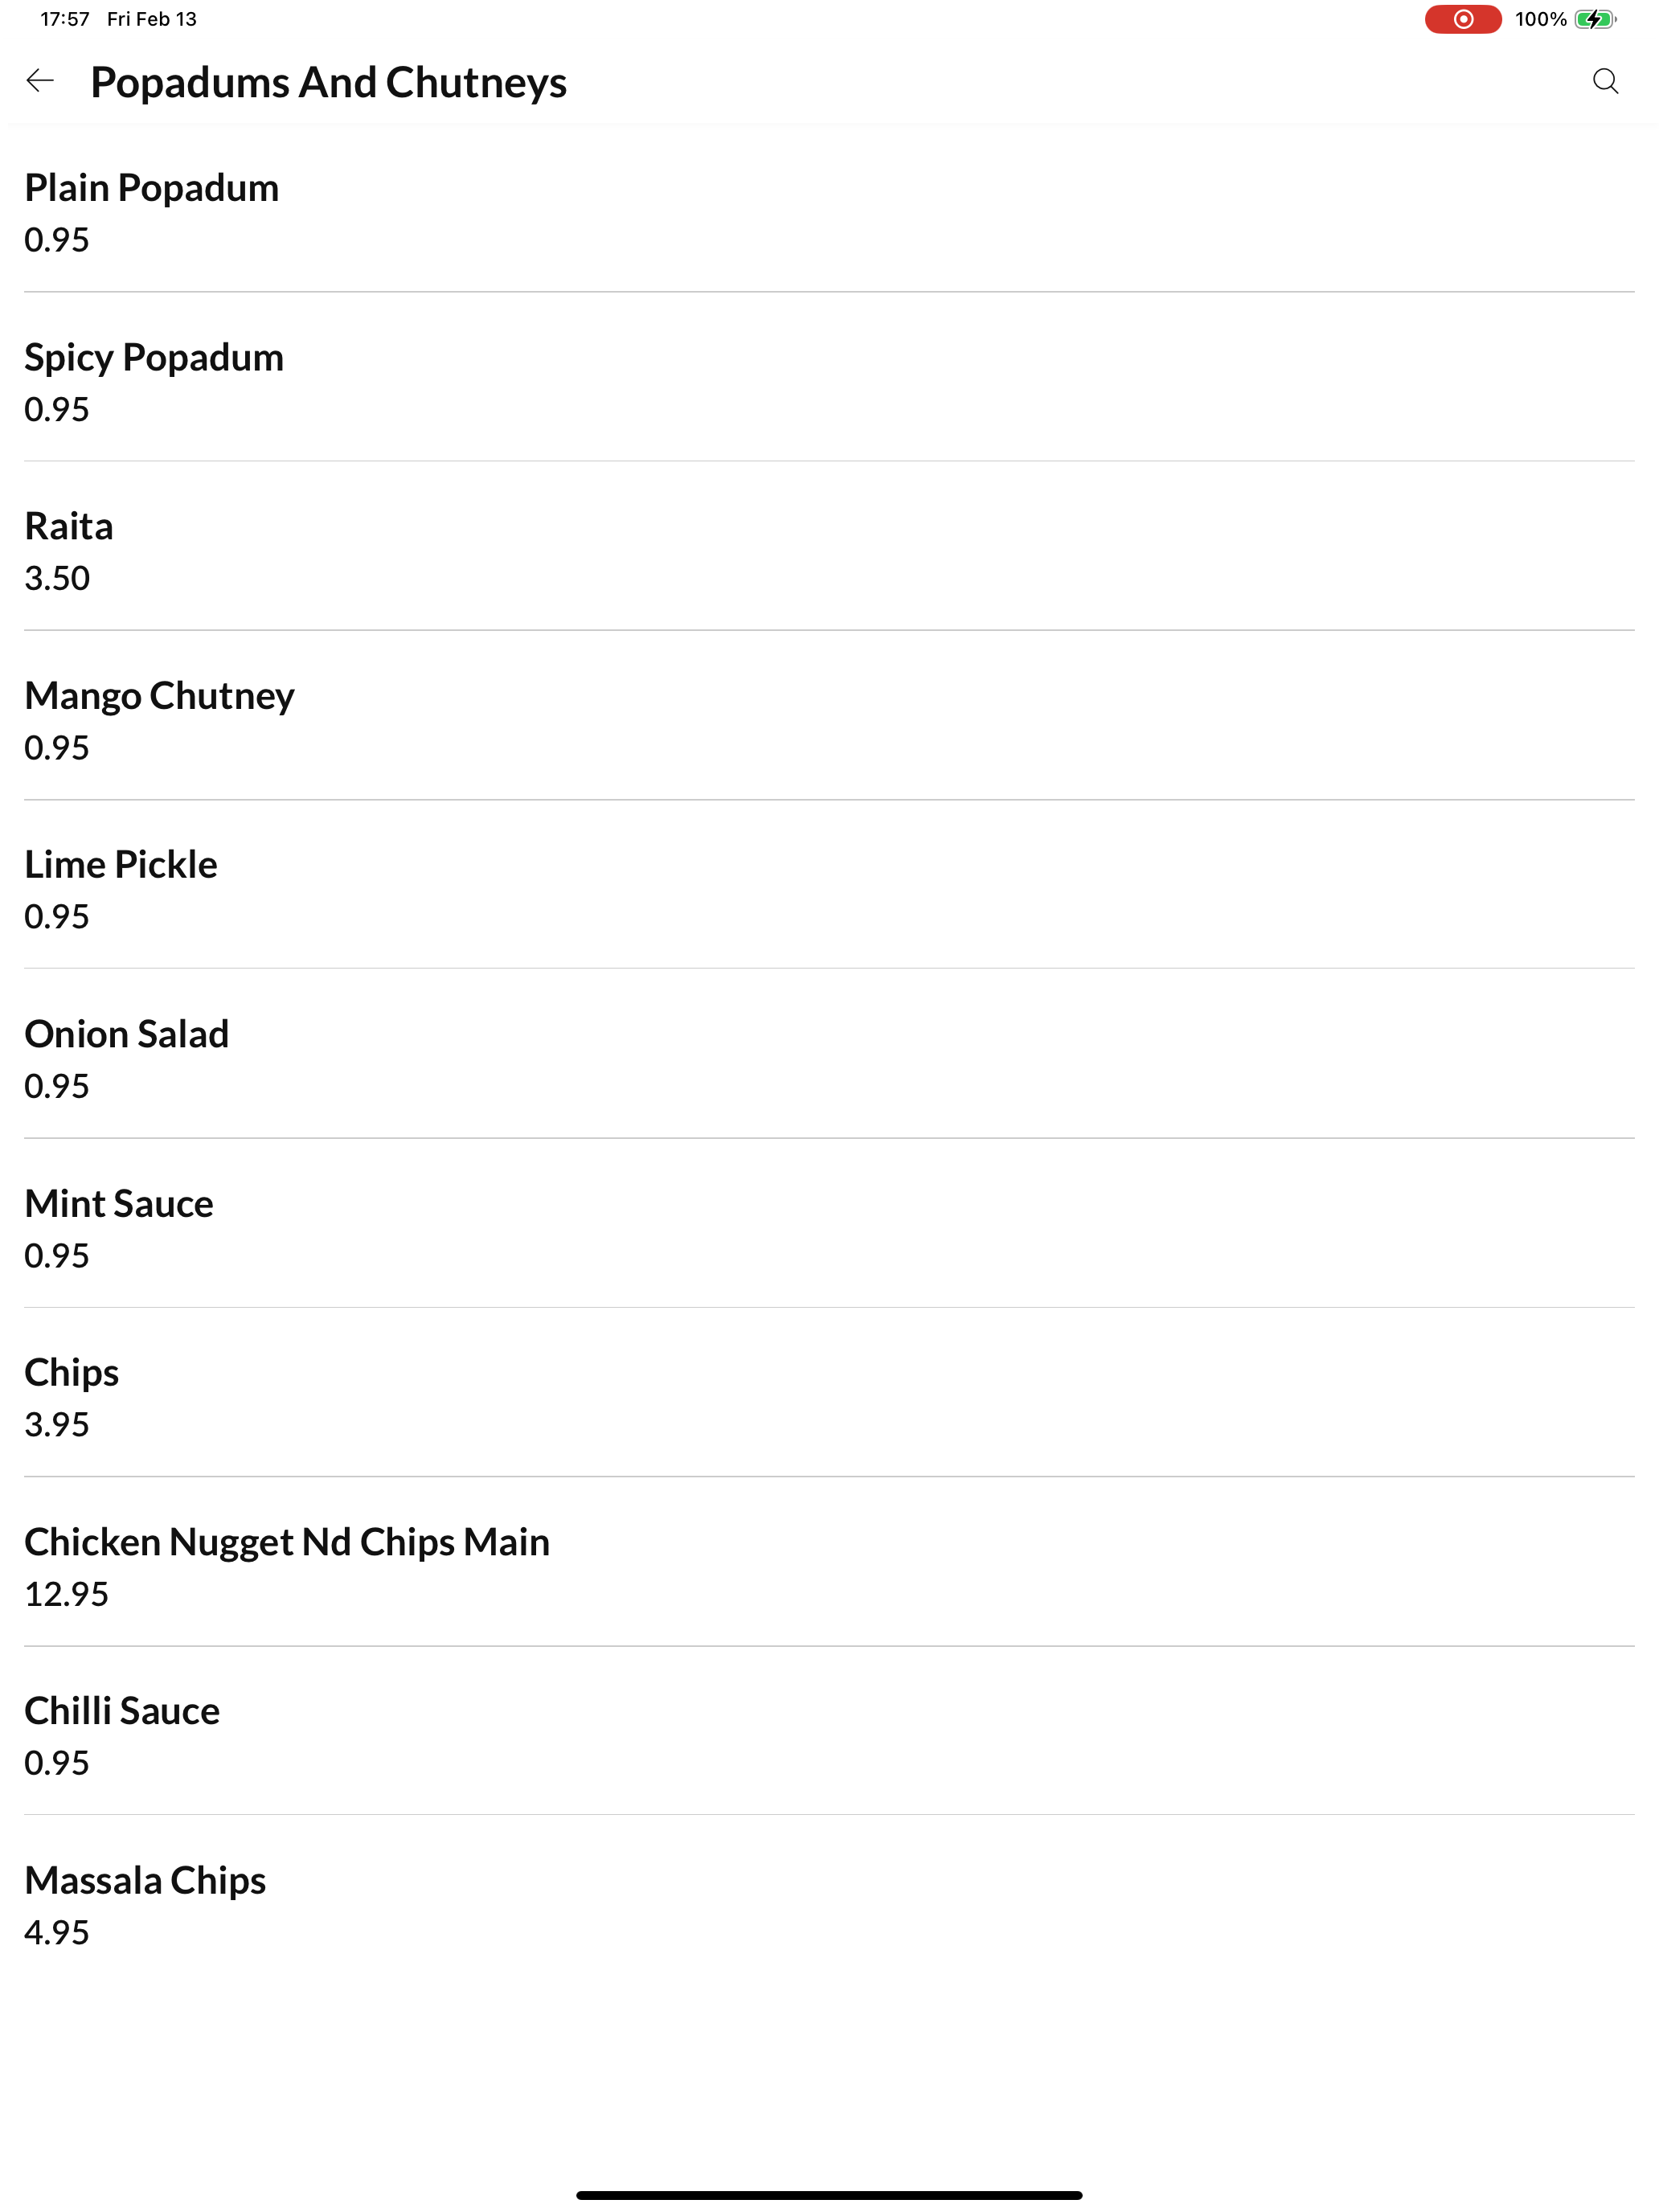Image resolution: width=1659 pixels, height=2212 pixels.
Task: Tap the 12.95 price label
Action: click(66, 1594)
